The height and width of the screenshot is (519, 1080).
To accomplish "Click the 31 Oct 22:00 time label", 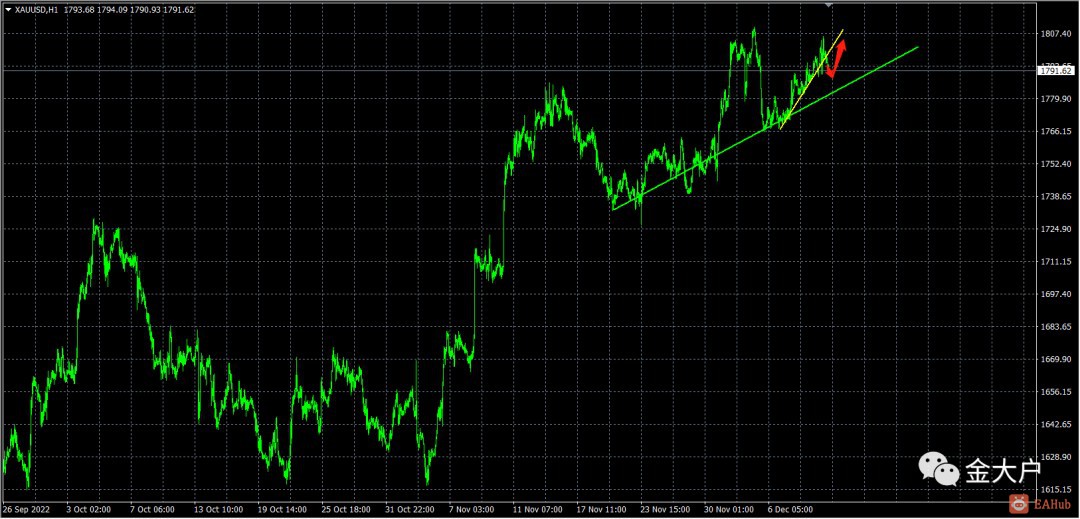I will click(410, 509).
